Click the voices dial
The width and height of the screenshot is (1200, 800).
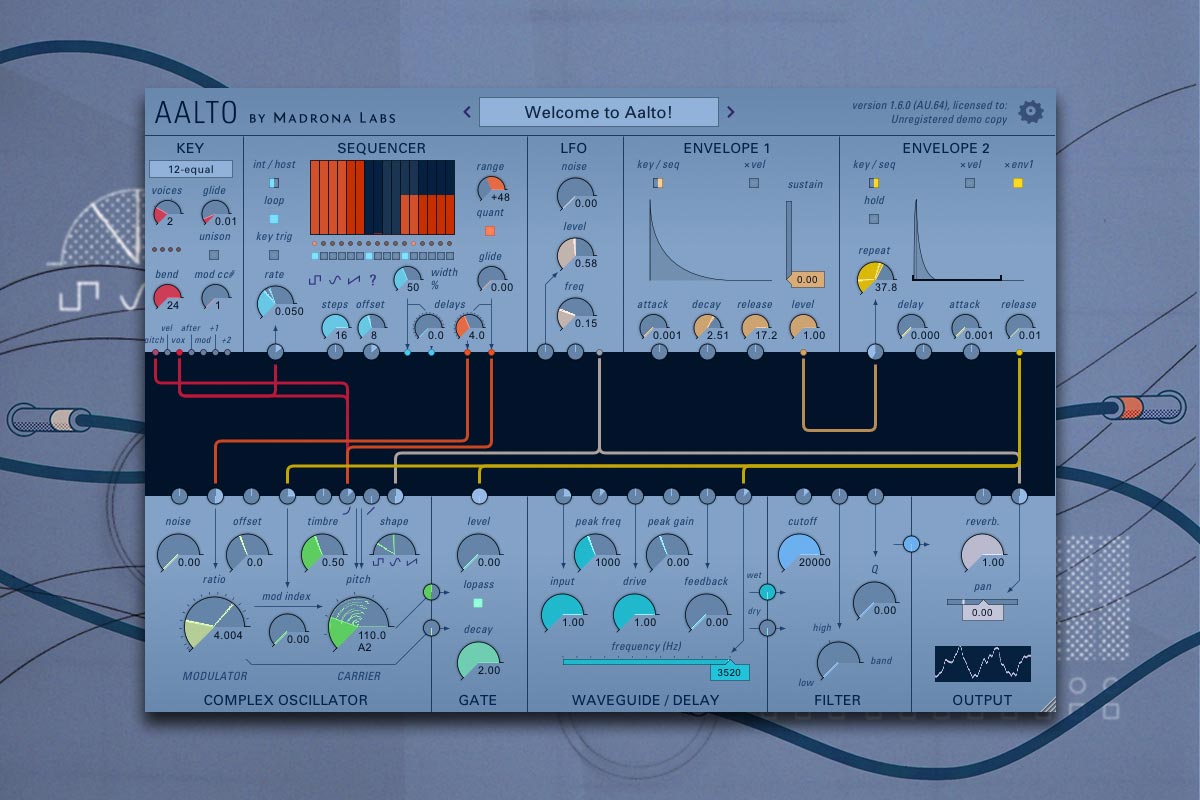(x=166, y=215)
